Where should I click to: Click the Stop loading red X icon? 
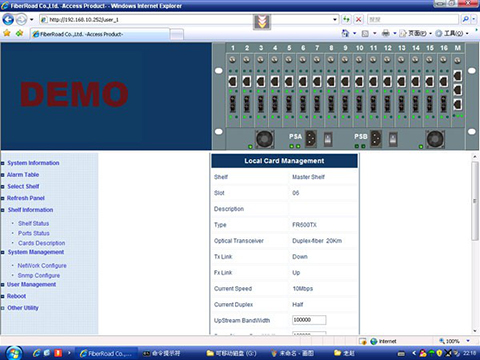tap(358, 20)
